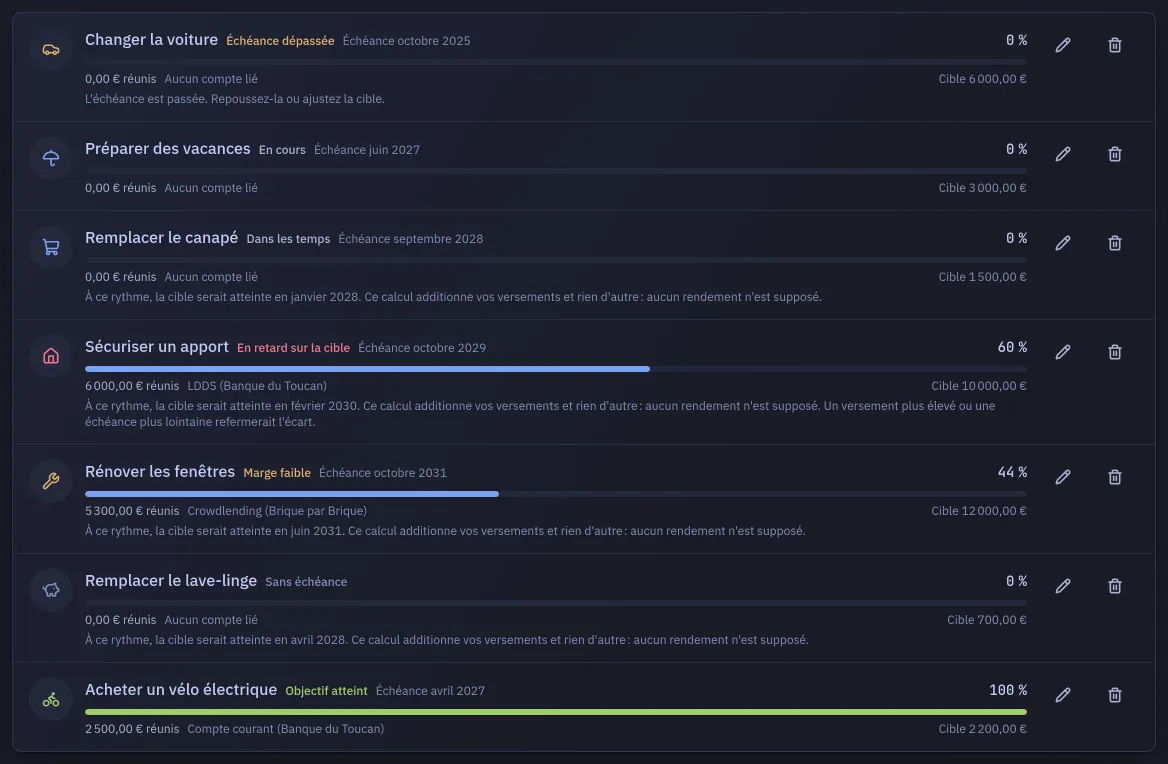Click the 'Objectif atteint' status label
The image size is (1168, 764).
click(x=326, y=691)
